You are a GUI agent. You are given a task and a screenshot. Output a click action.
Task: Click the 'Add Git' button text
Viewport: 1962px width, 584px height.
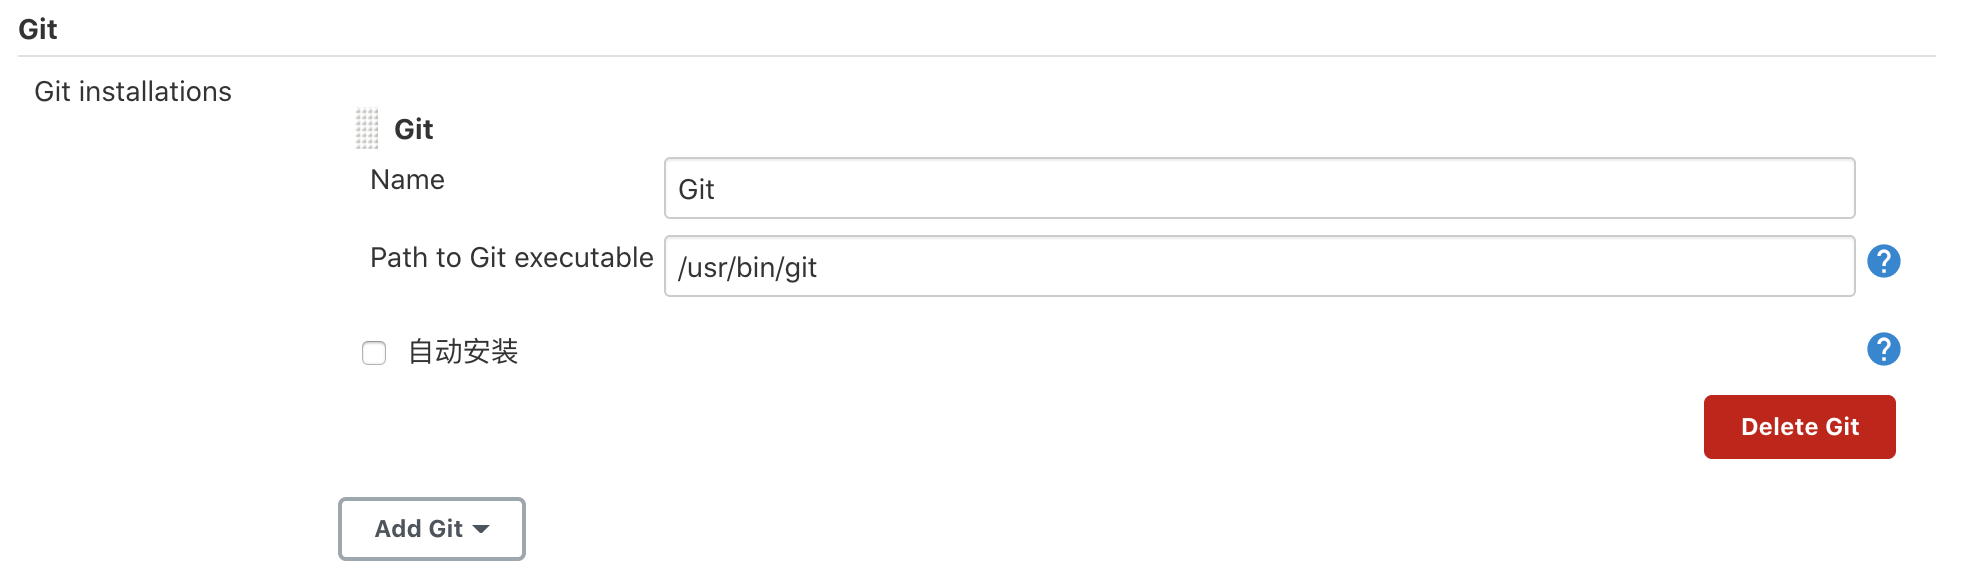coord(418,529)
